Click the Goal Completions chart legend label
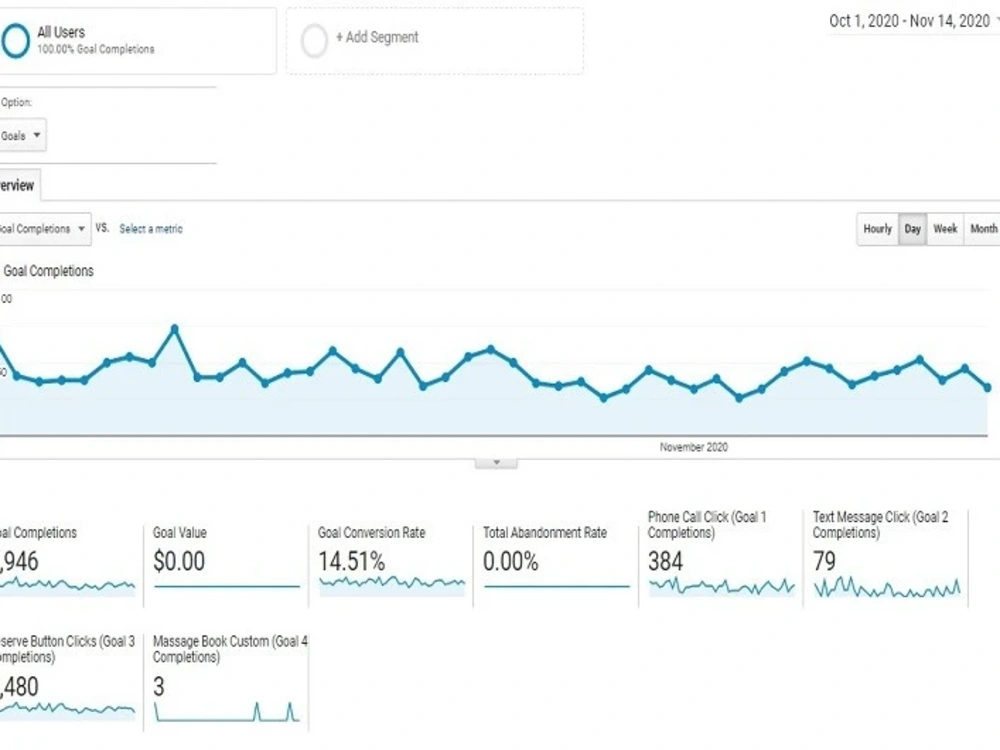The height and width of the screenshot is (750, 1000). pos(48,271)
